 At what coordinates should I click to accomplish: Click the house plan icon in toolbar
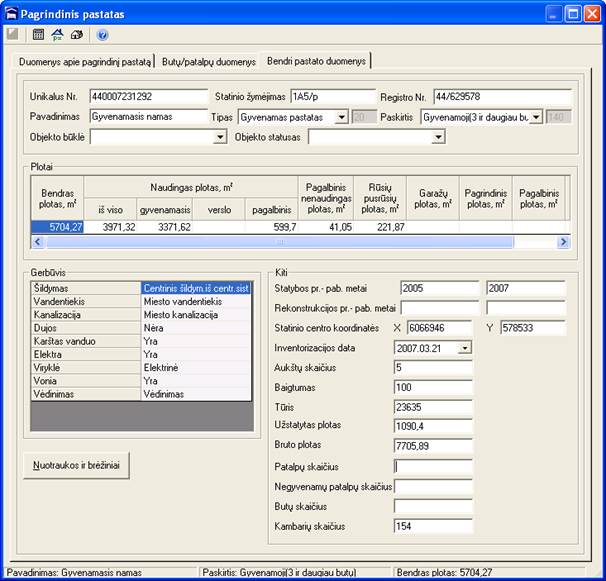57,34
